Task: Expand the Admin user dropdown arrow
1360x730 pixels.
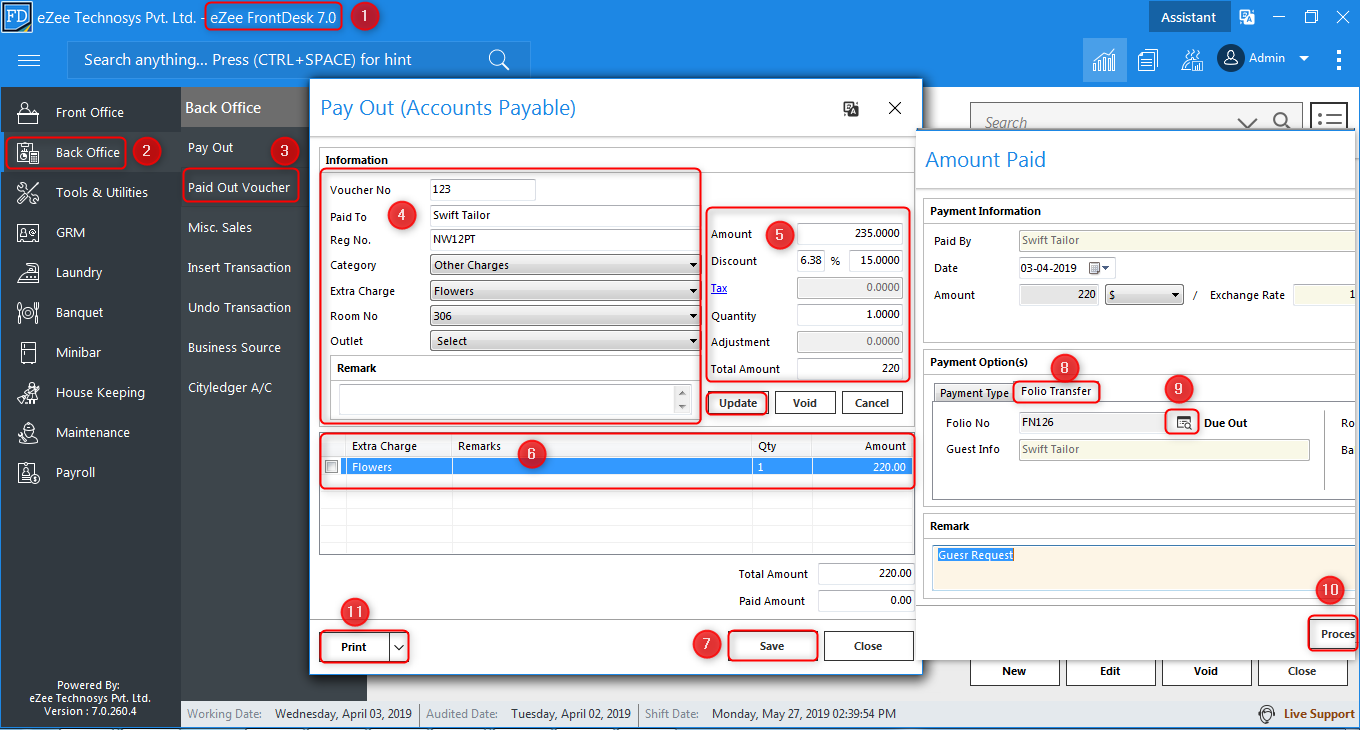Action: click(1304, 59)
